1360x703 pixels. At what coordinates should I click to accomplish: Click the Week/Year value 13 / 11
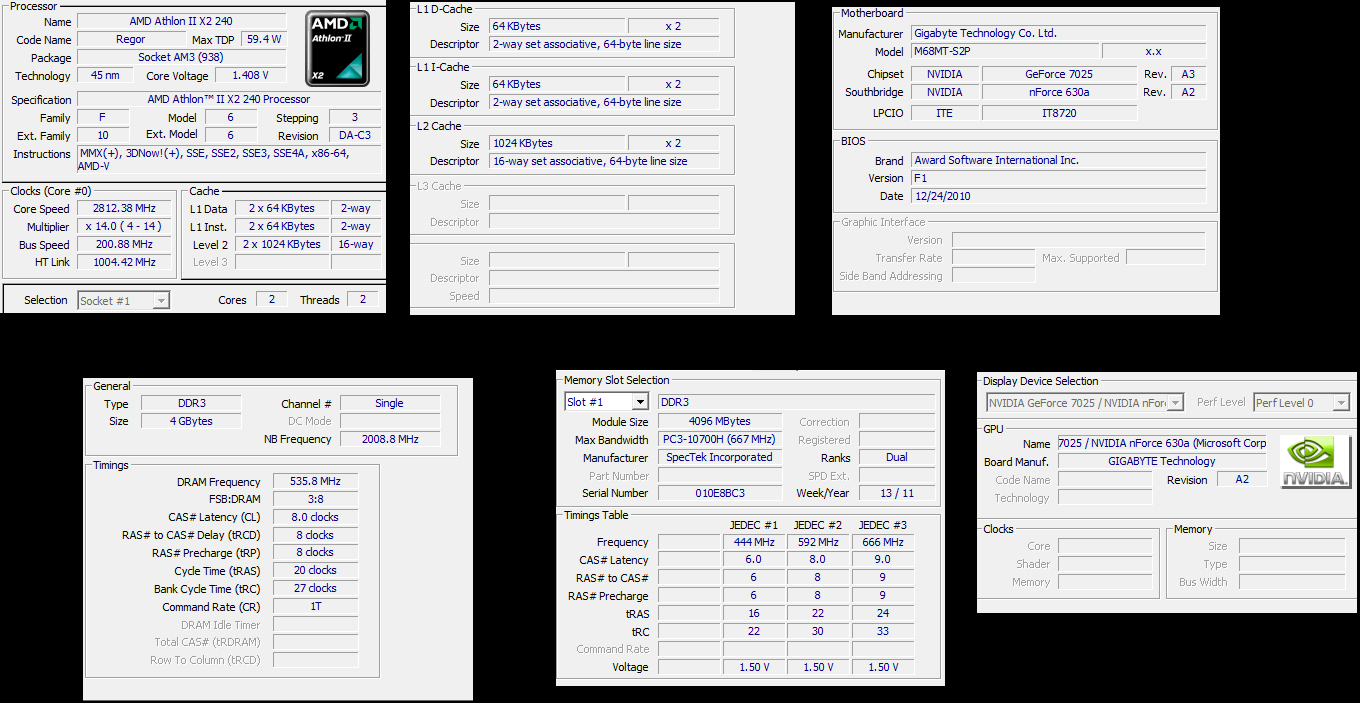pos(897,493)
